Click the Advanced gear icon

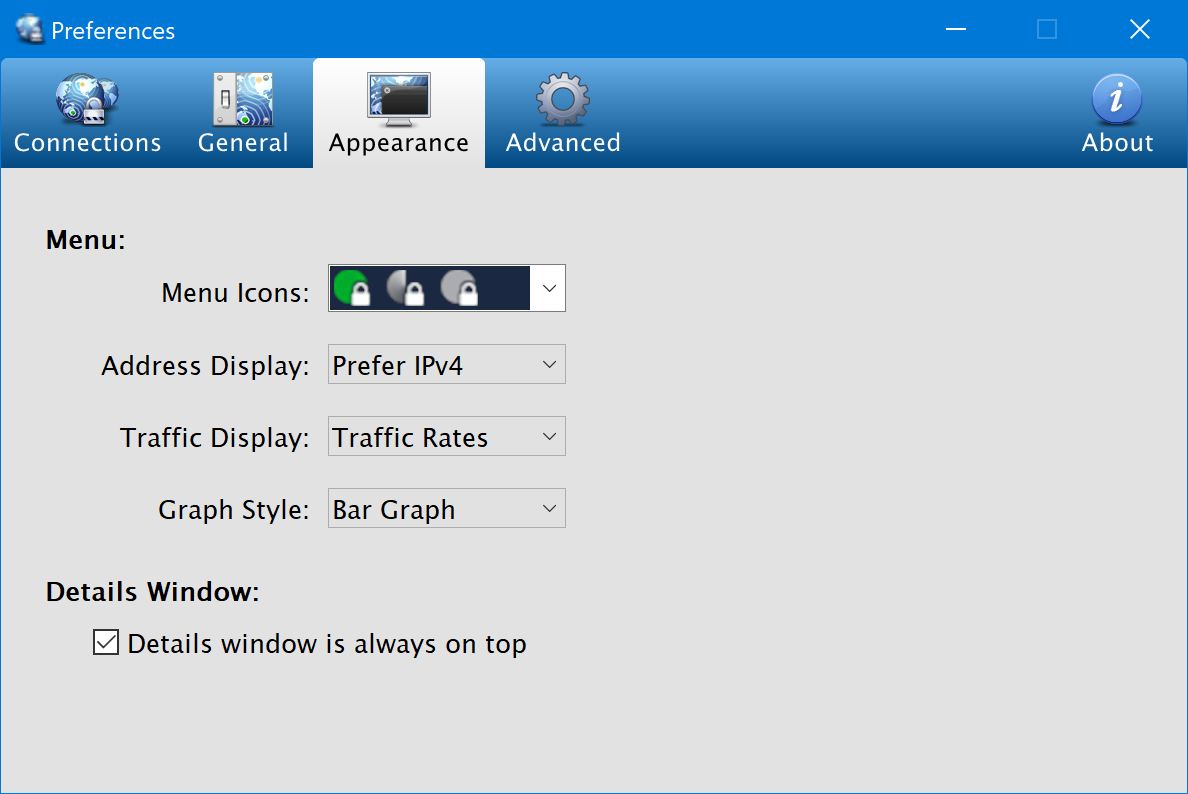click(x=563, y=100)
